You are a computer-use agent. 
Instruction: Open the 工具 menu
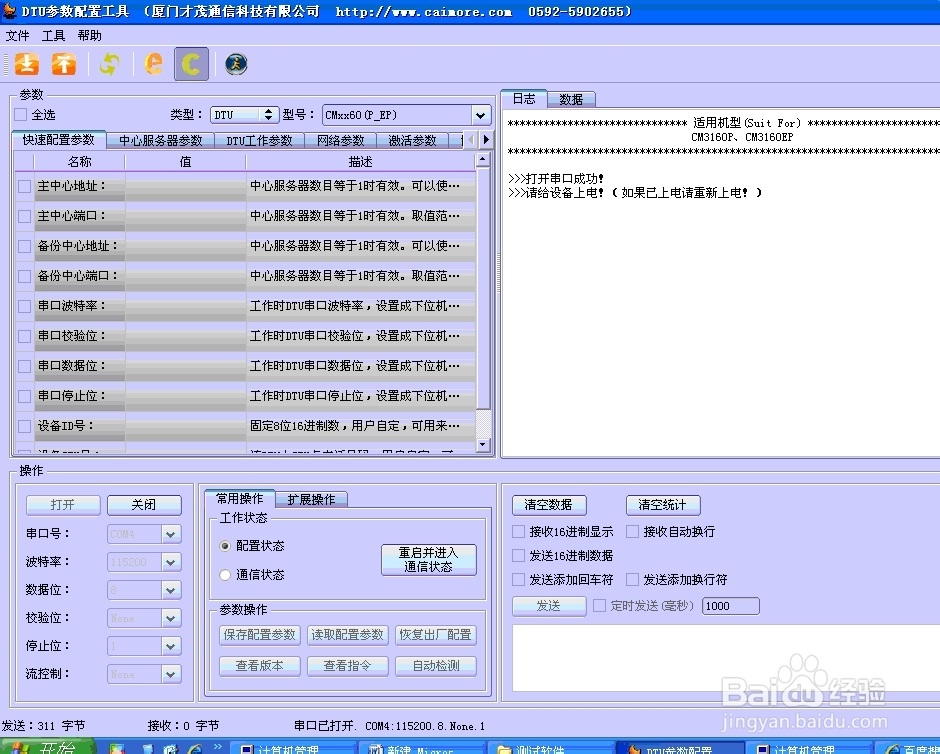53,36
